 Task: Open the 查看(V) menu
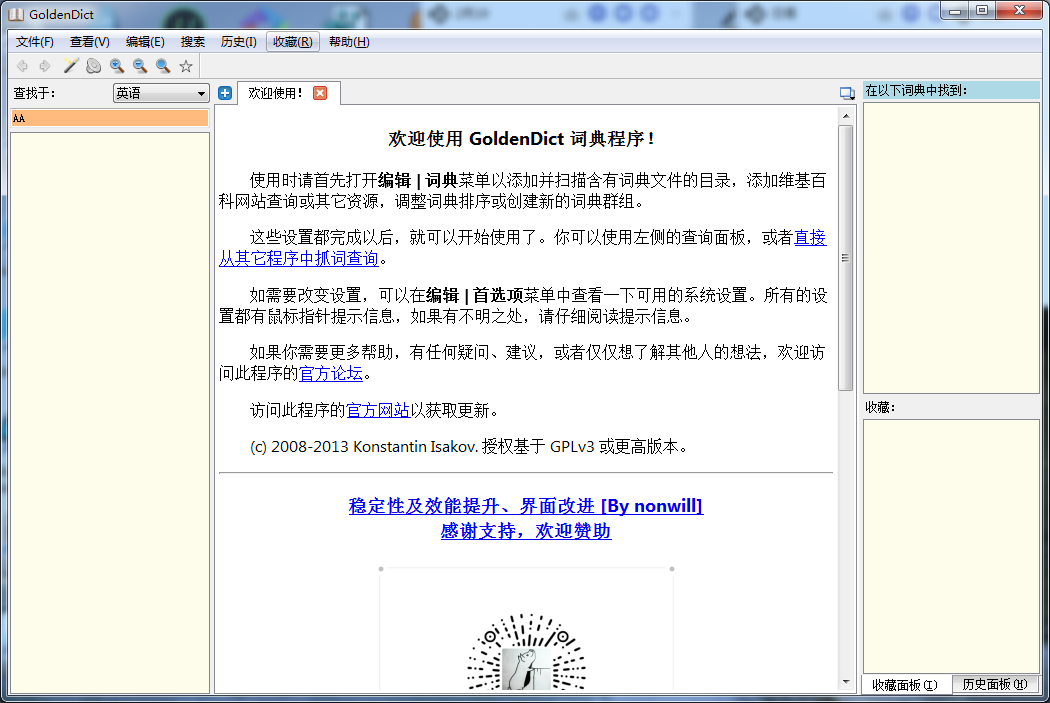[x=90, y=42]
